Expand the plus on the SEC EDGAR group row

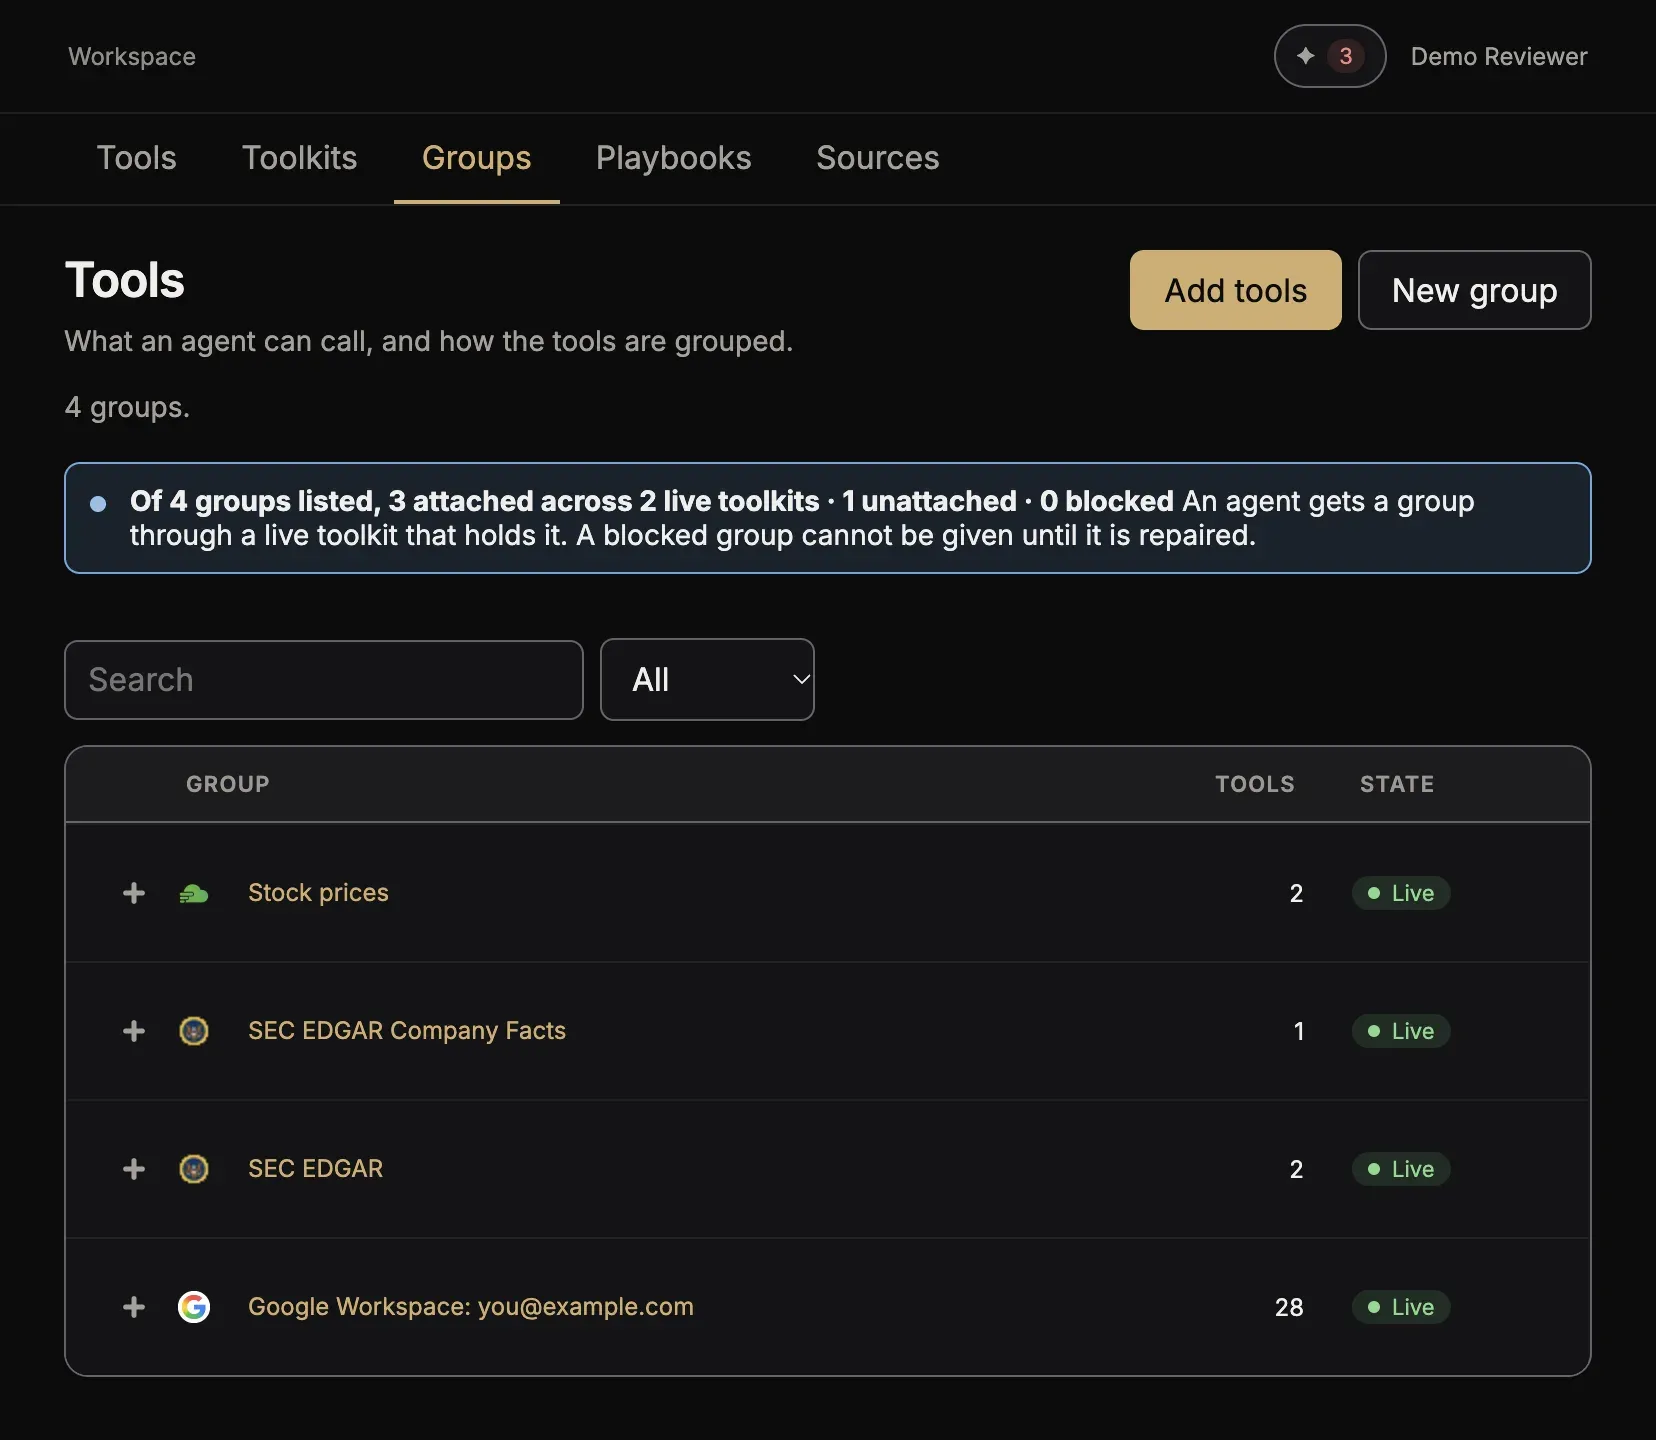[134, 1169]
